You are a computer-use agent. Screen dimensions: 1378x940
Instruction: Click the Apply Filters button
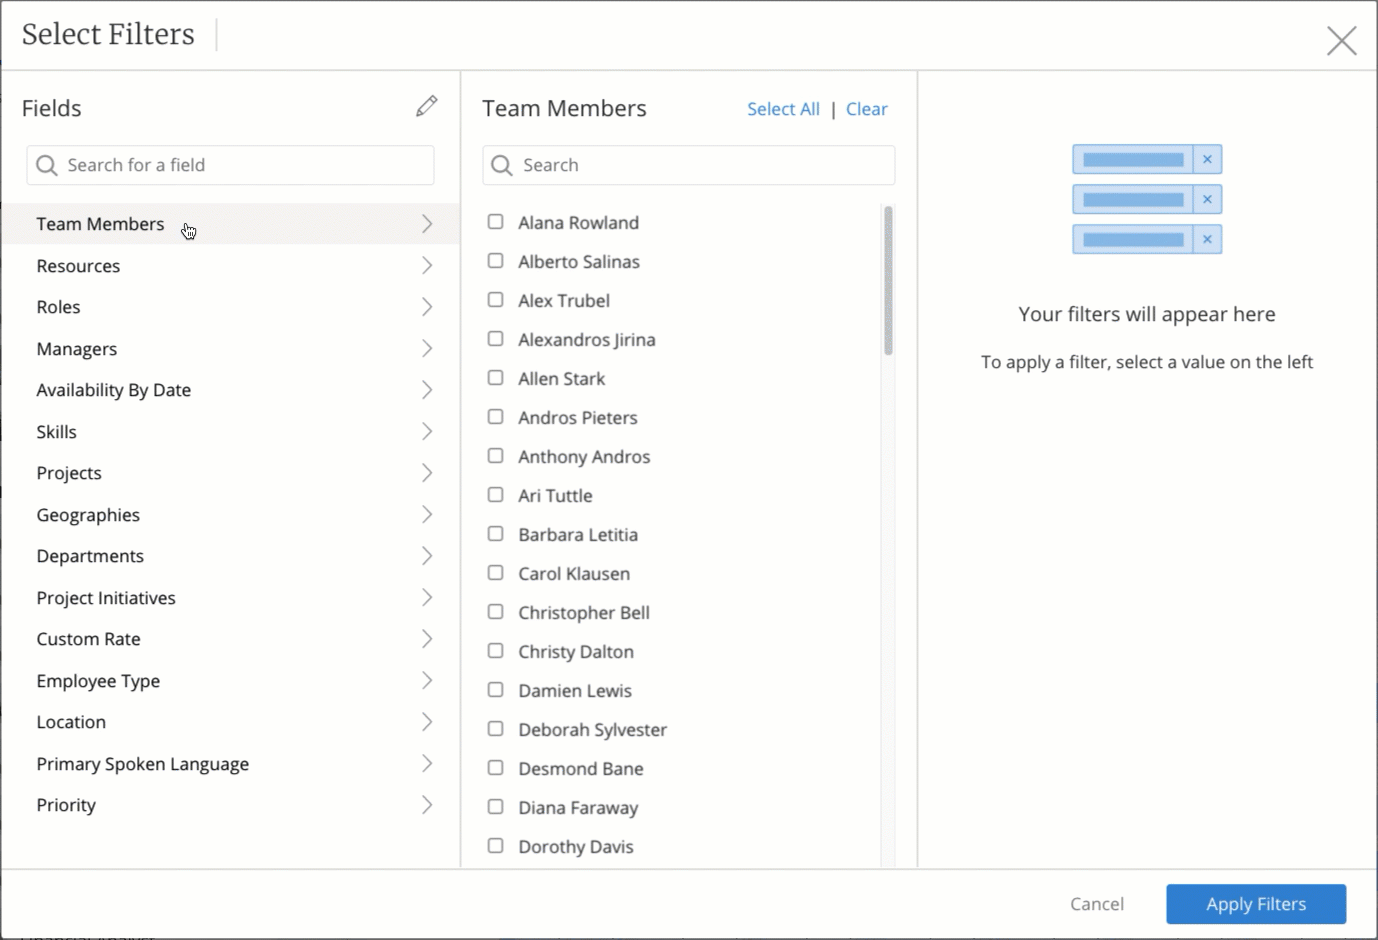click(1255, 903)
